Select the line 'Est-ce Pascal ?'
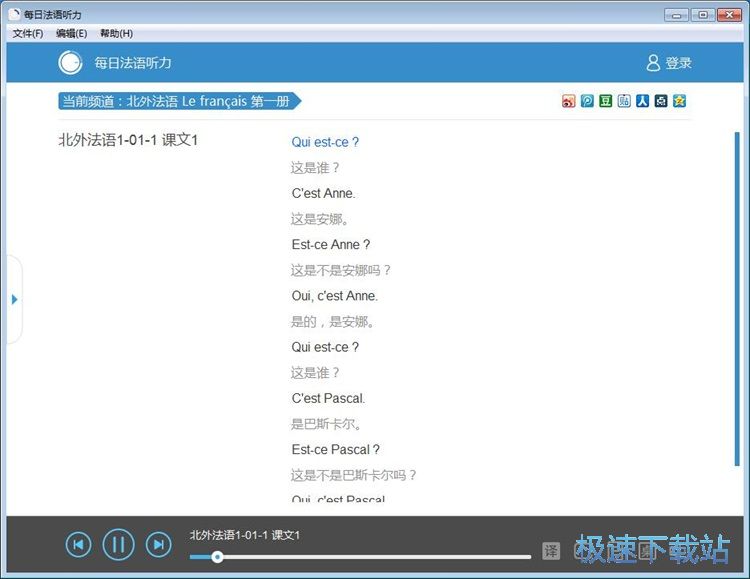Image resolution: width=750 pixels, height=579 pixels. pos(335,449)
